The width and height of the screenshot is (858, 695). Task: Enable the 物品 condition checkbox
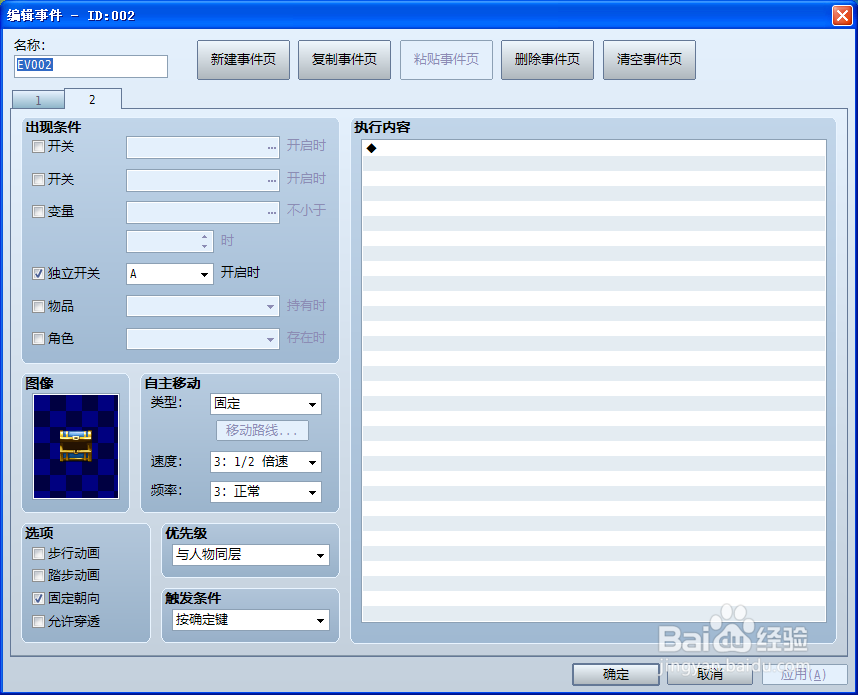[x=38, y=306]
